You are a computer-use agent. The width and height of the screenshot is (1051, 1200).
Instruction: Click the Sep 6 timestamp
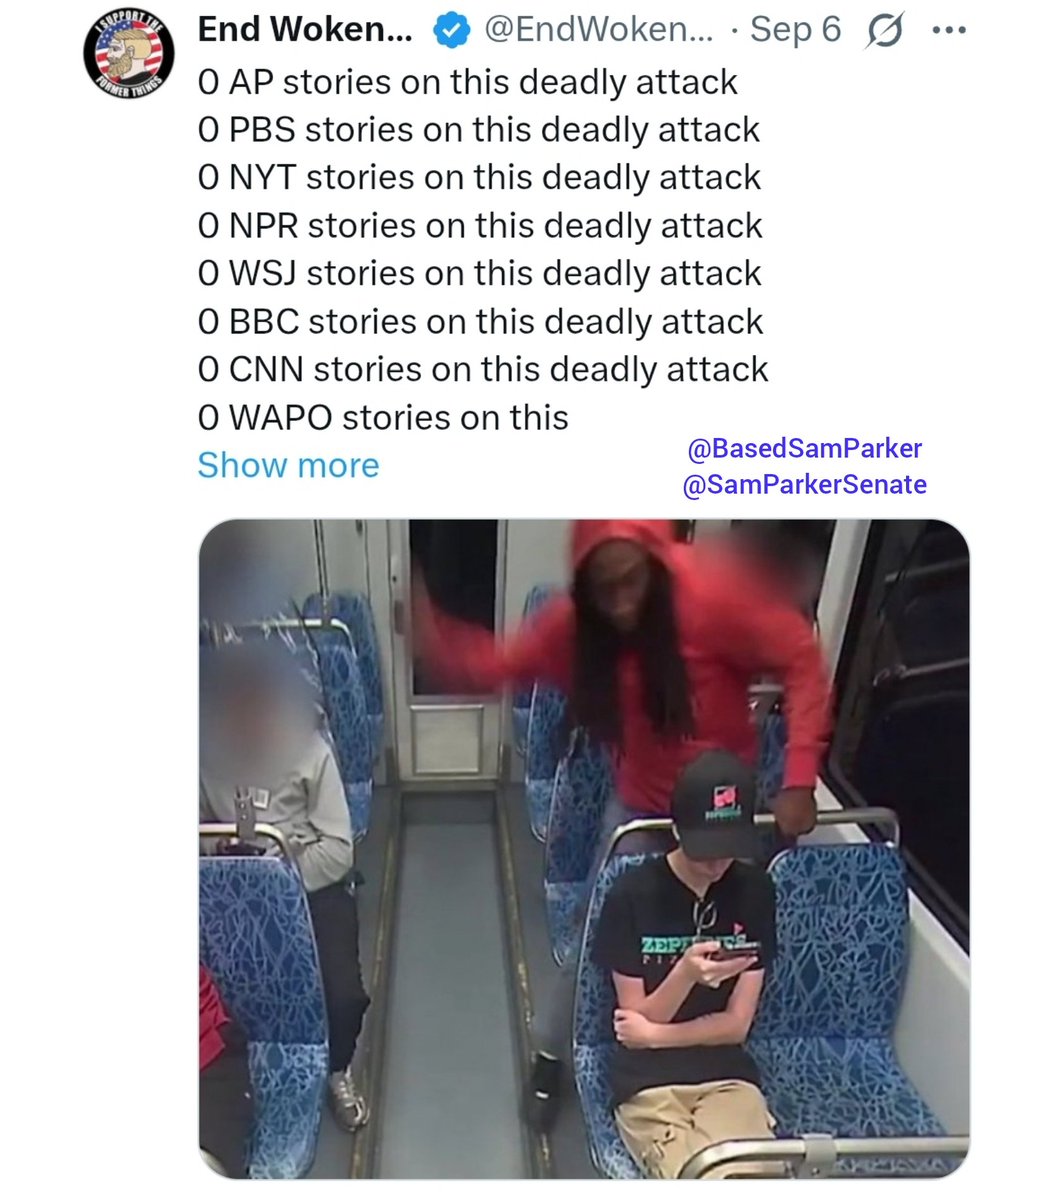[795, 30]
